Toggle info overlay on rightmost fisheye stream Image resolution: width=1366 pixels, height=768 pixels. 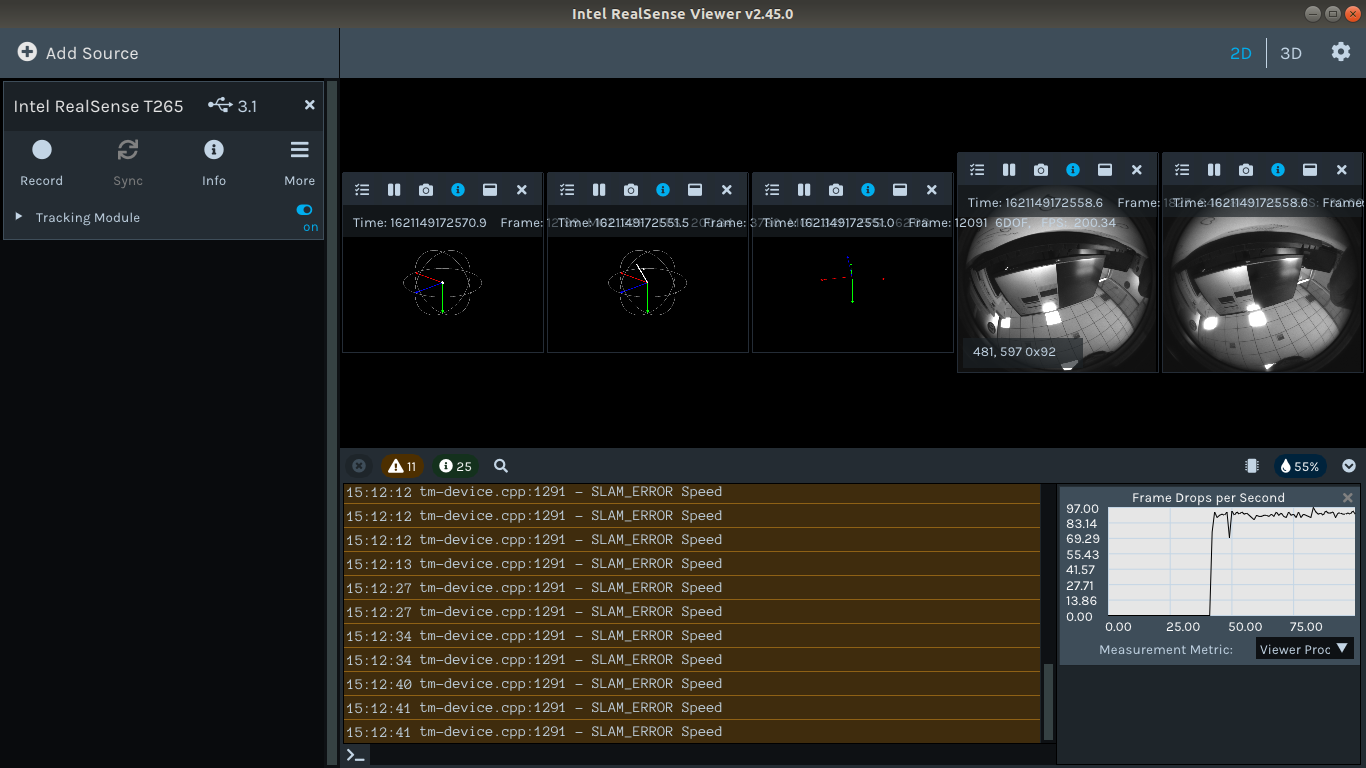[1278, 170]
